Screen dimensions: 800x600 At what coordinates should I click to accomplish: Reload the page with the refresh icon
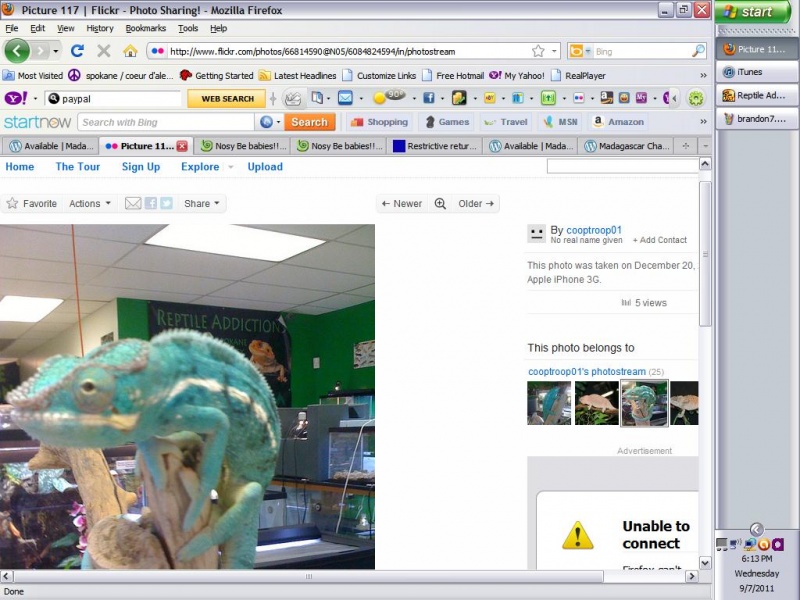(77, 51)
